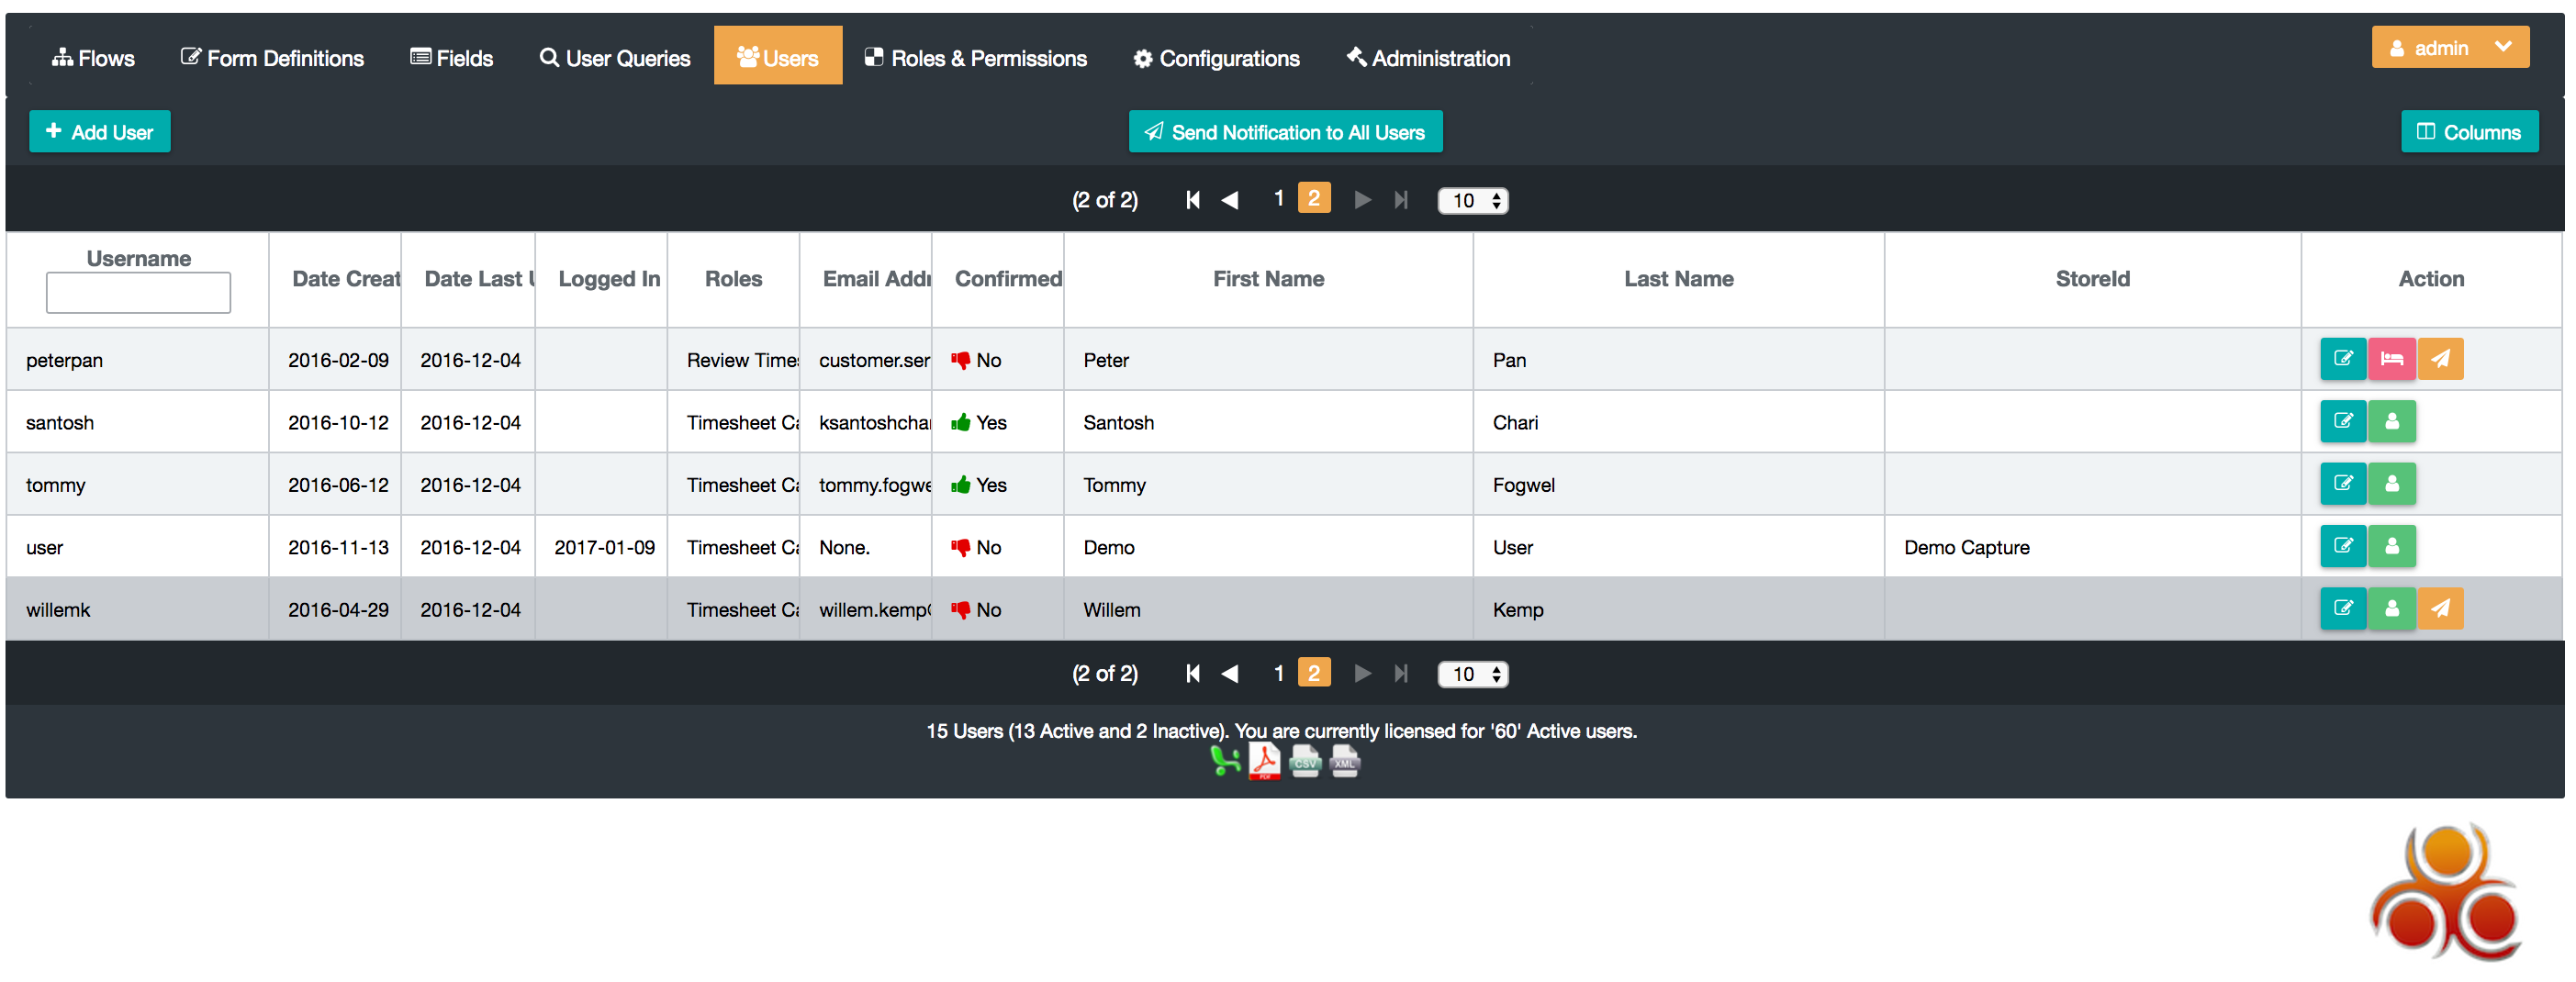Open the admin account dropdown

tap(2449, 48)
